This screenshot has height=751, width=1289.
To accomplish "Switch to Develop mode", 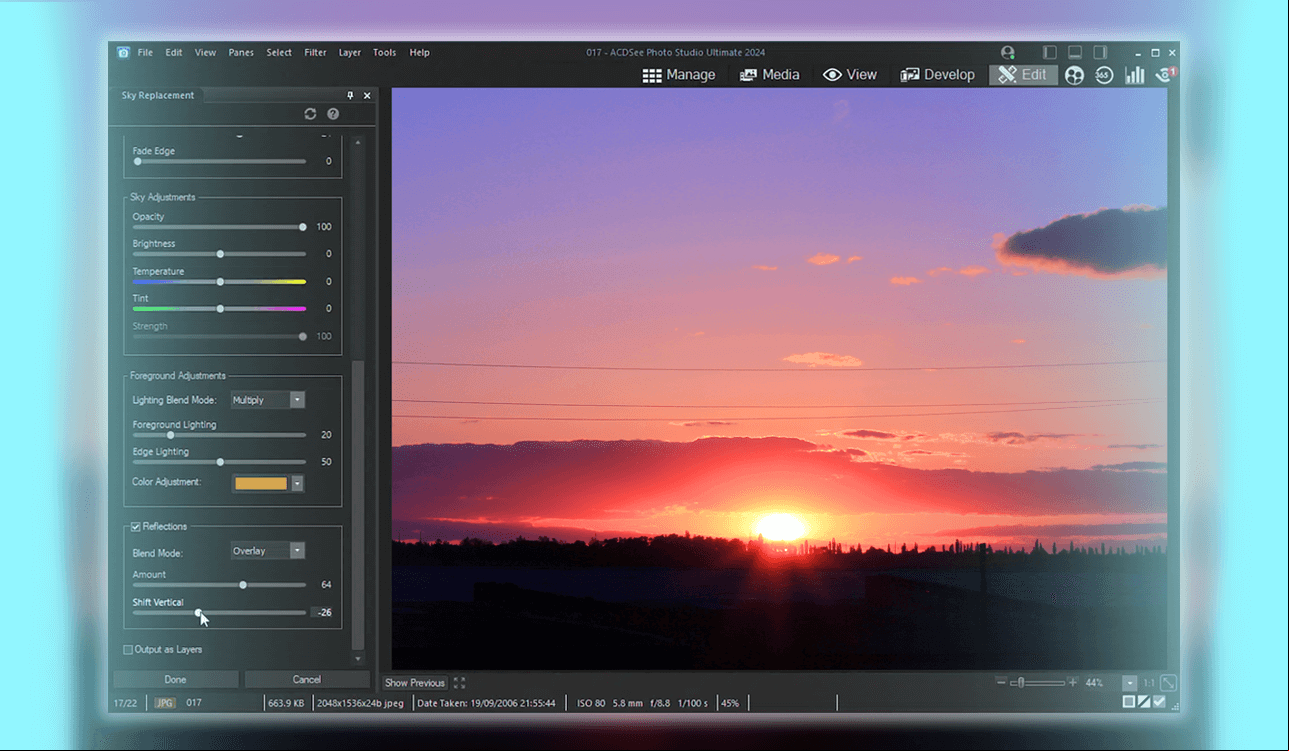I will pos(937,75).
